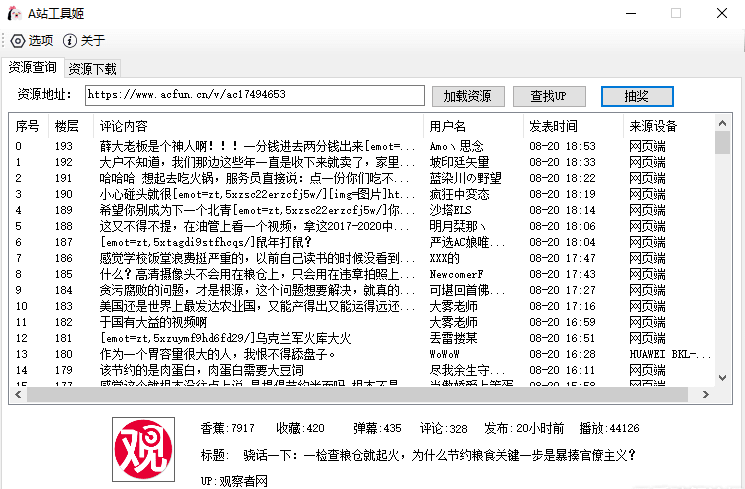This screenshot has height=489, width=745.
Task: Close the A站工具姬 window
Action: [722, 13]
